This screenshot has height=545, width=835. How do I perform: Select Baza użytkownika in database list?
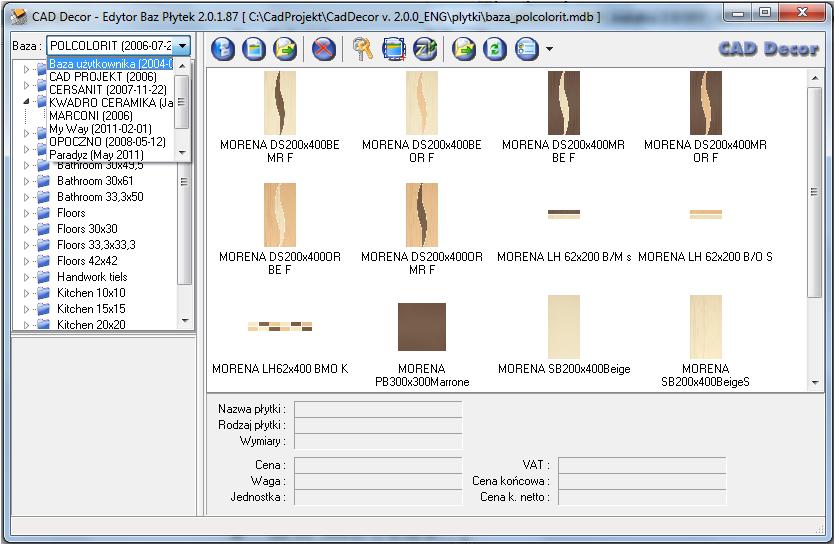[x=111, y=63]
